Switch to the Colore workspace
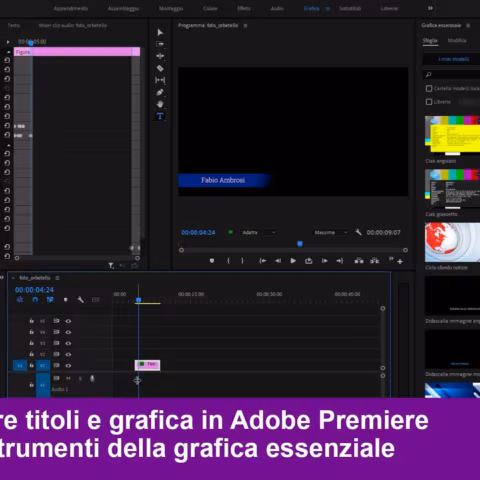The width and height of the screenshot is (480, 480). pyautogui.click(x=210, y=8)
